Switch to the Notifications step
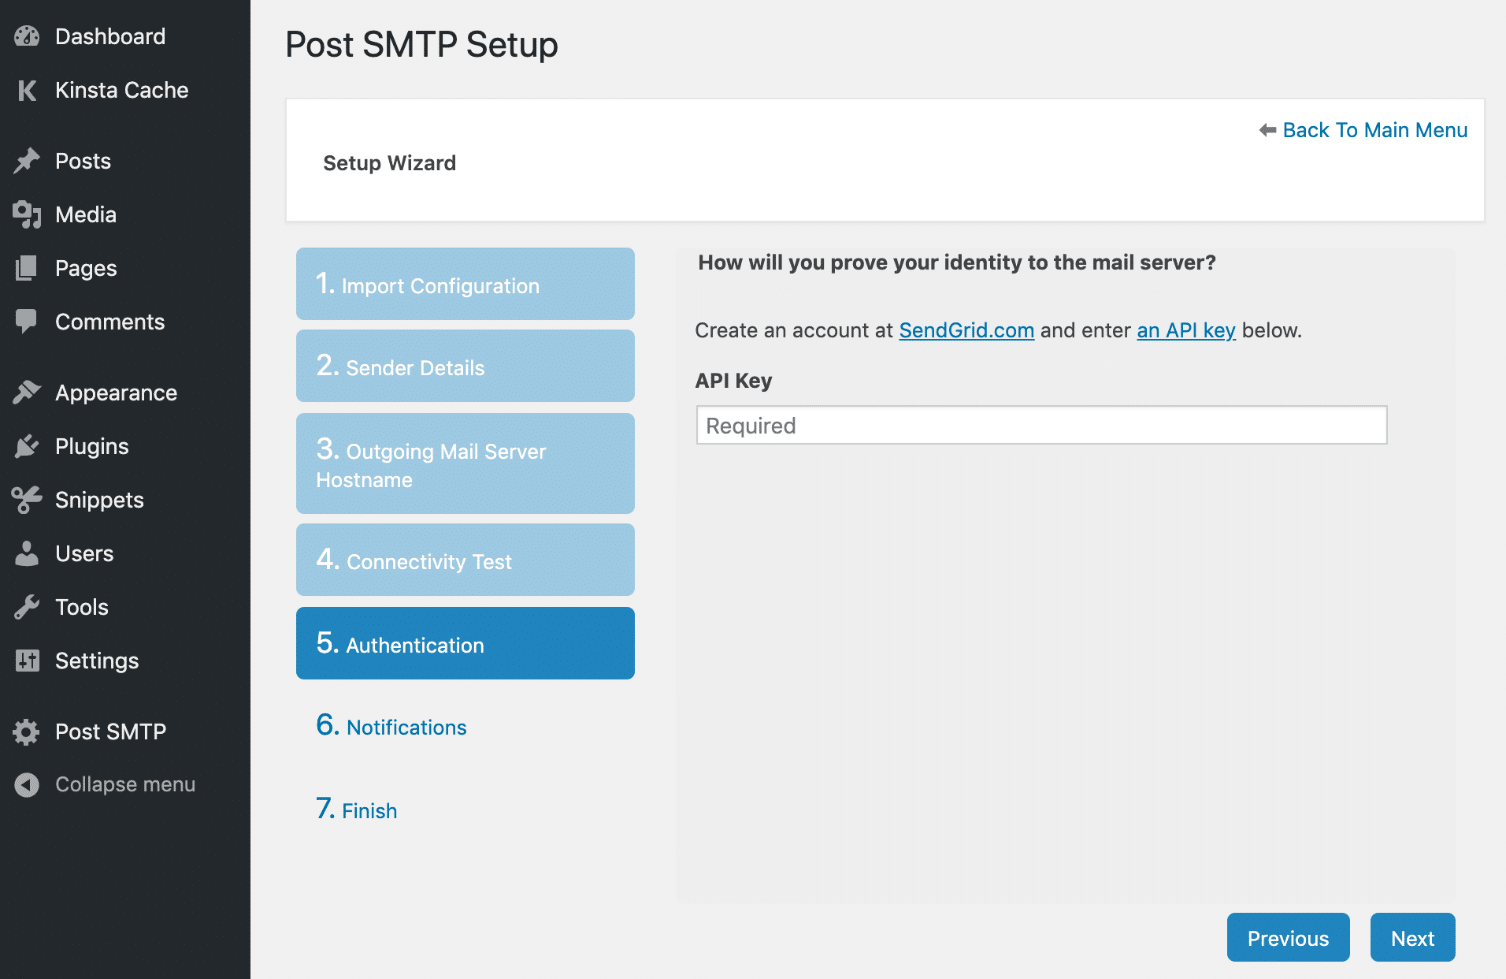Viewport: 1506px width, 979px height. [x=405, y=727]
